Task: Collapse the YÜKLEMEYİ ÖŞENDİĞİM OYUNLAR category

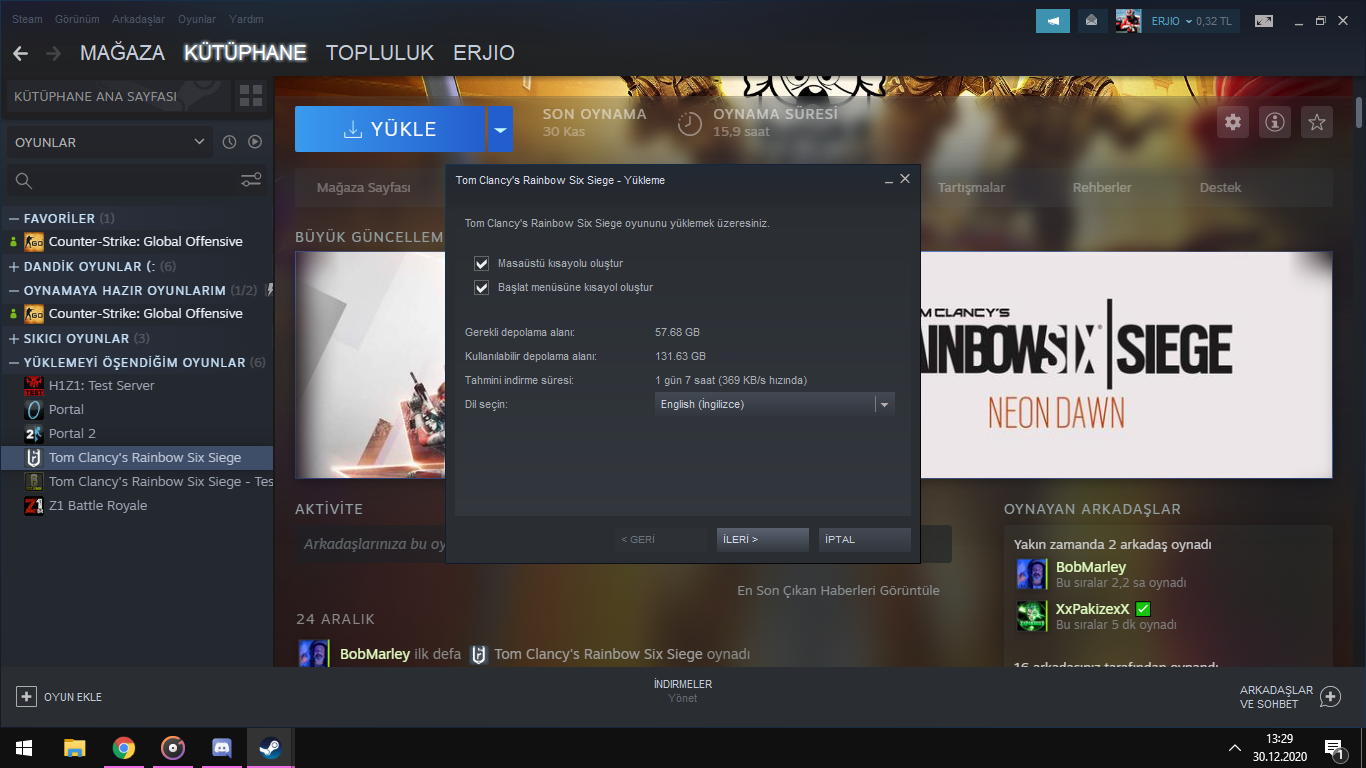Action: [x=14, y=362]
